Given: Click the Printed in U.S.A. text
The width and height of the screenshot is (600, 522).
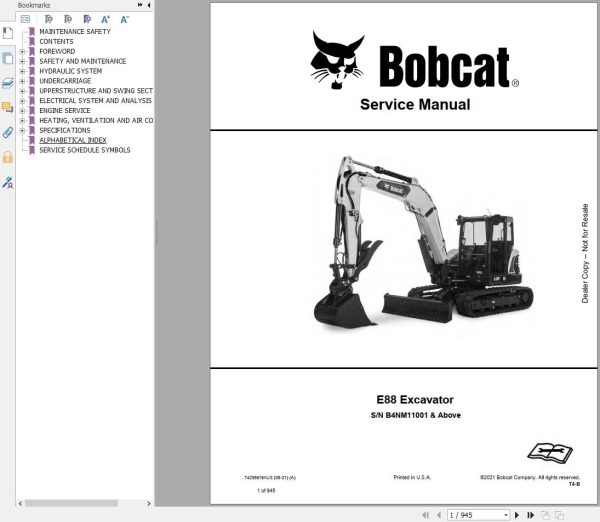Looking at the screenshot, I should click(412, 477).
